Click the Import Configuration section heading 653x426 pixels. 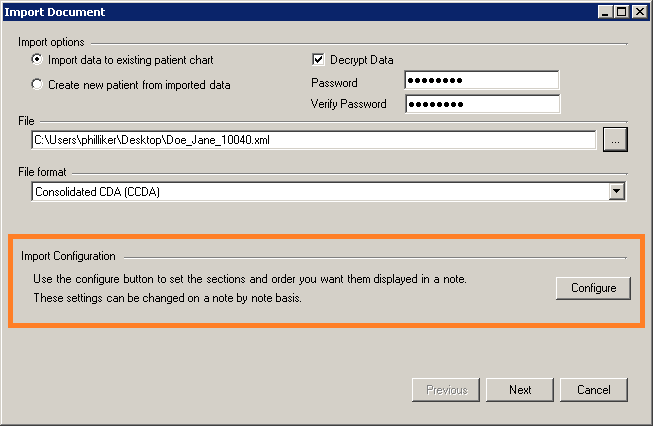(69, 257)
